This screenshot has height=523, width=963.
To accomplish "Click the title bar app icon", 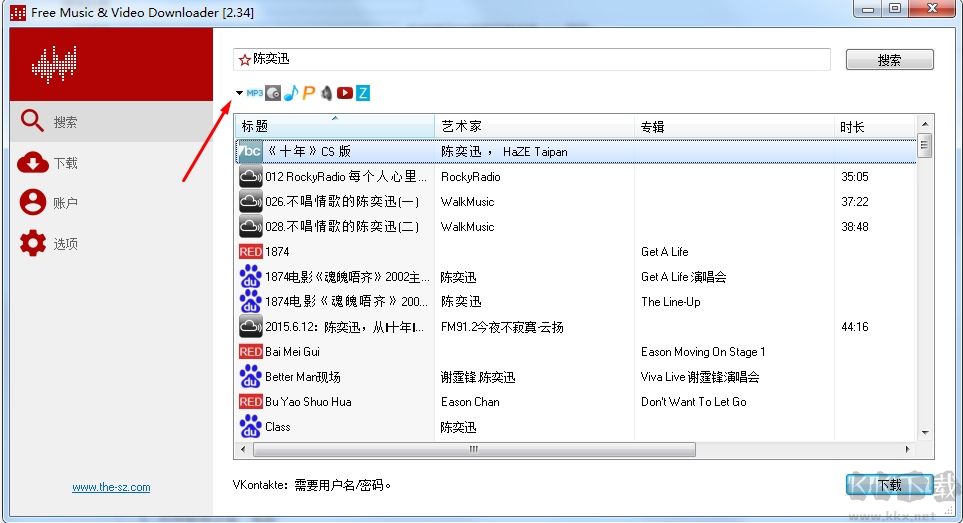I will coord(18,12).
